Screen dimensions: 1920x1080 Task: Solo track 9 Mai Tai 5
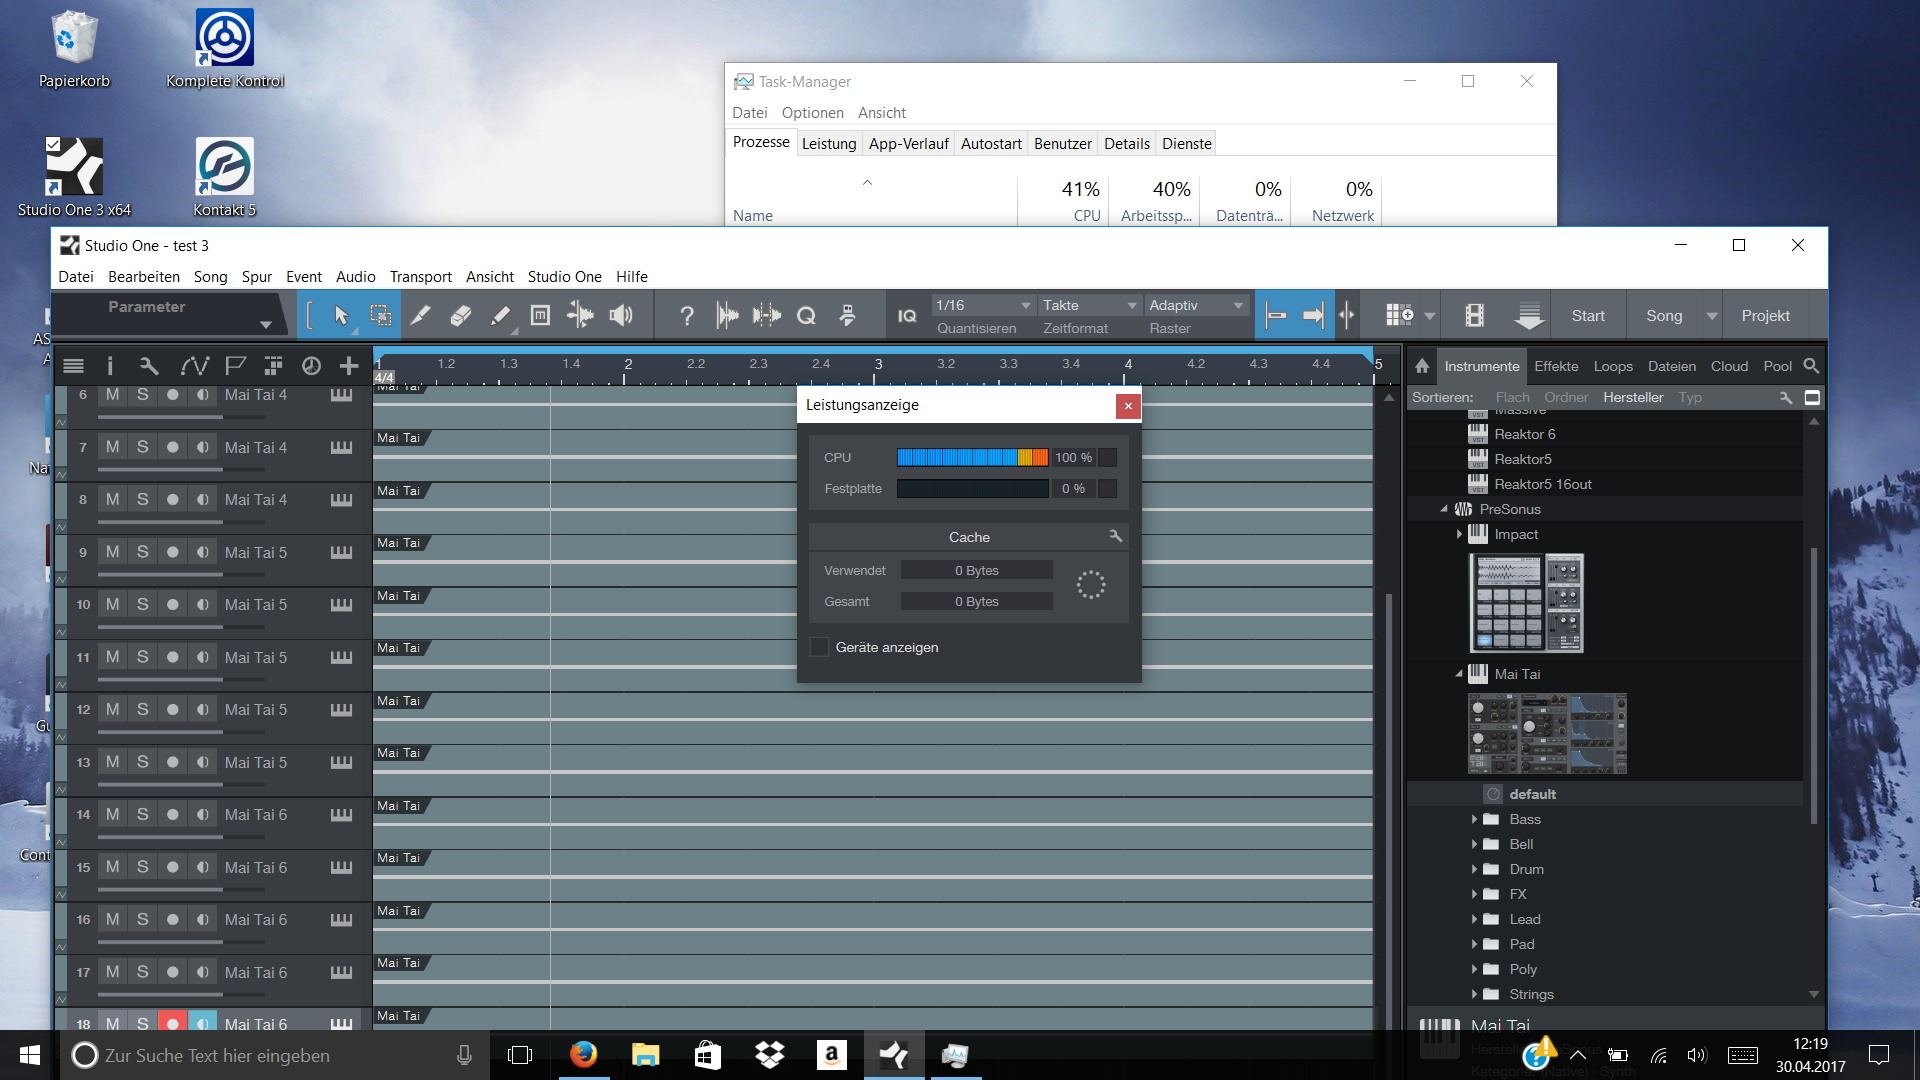(143, 552)
